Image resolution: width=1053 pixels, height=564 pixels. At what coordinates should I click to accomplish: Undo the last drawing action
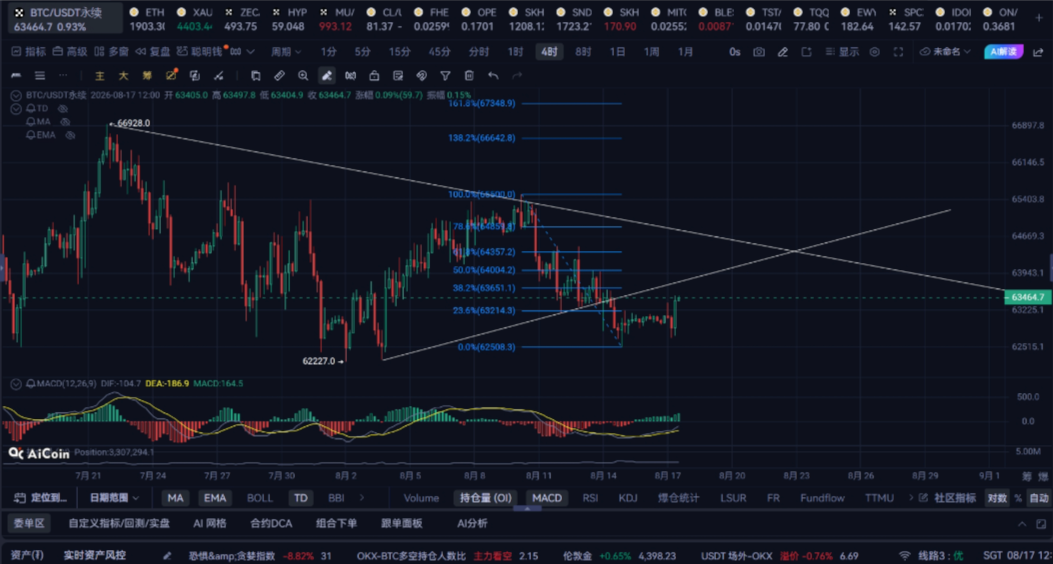[x=493, y=76]
